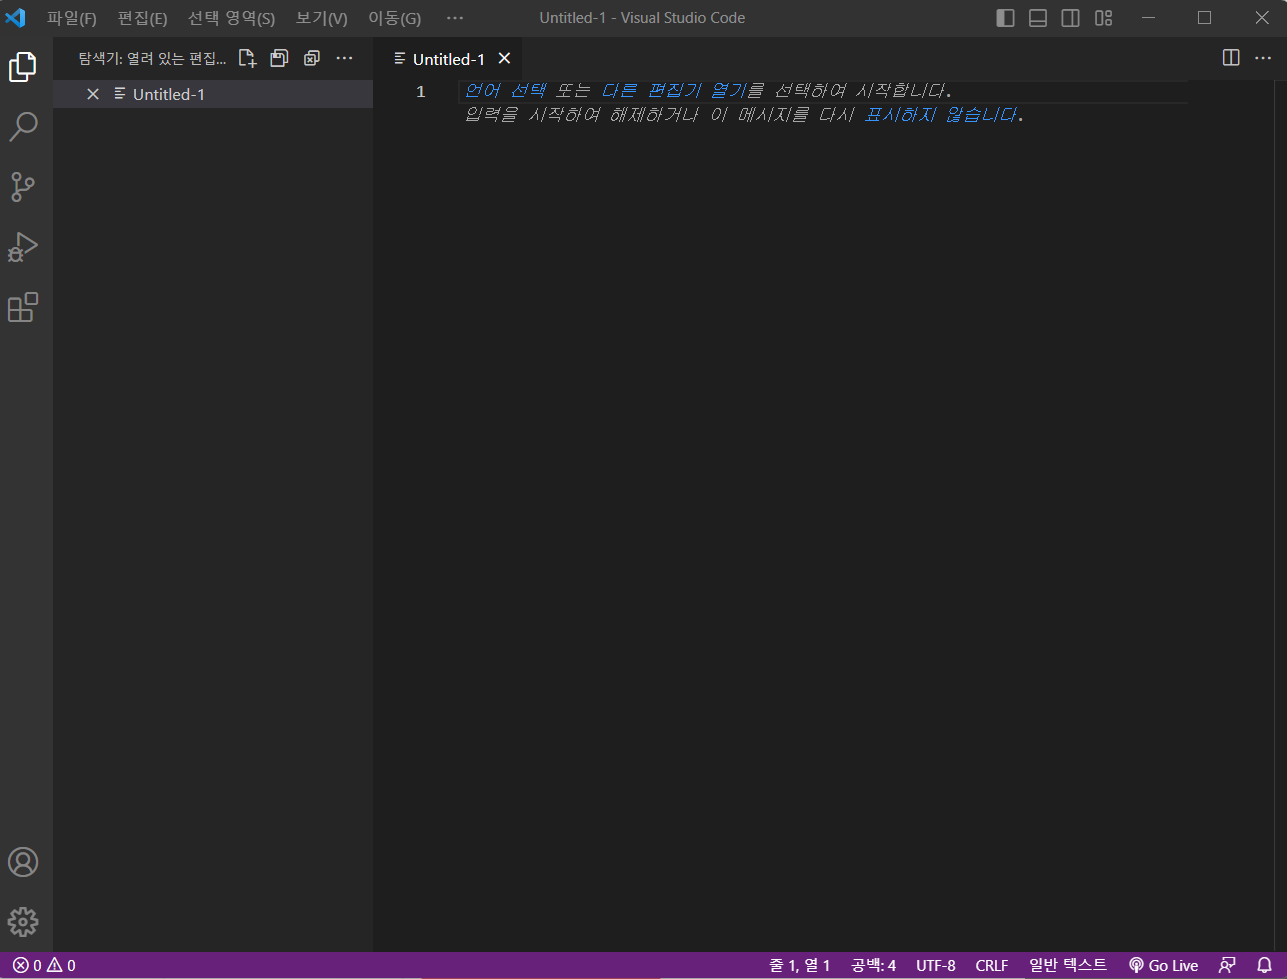This screenshot has height=979, width=1287.
Task: Click the 표시하지 않습니다 link
Action: pos(940,114)
